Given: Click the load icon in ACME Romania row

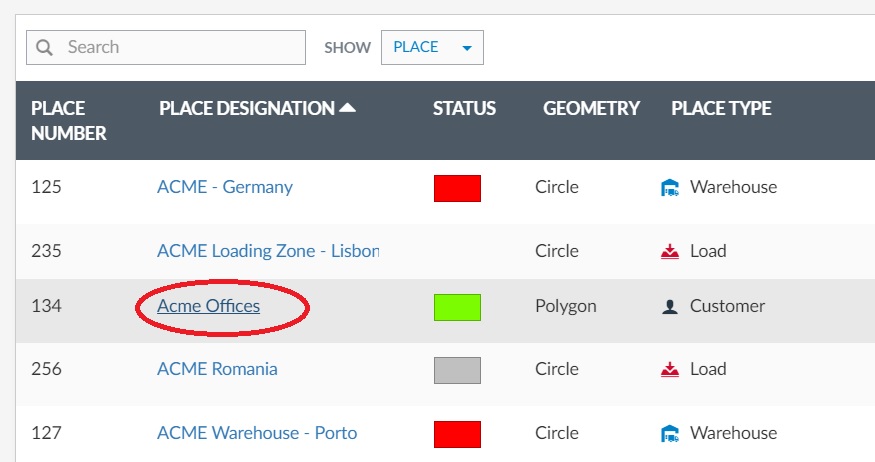Looking at the screenshot, I should point(670,370).
